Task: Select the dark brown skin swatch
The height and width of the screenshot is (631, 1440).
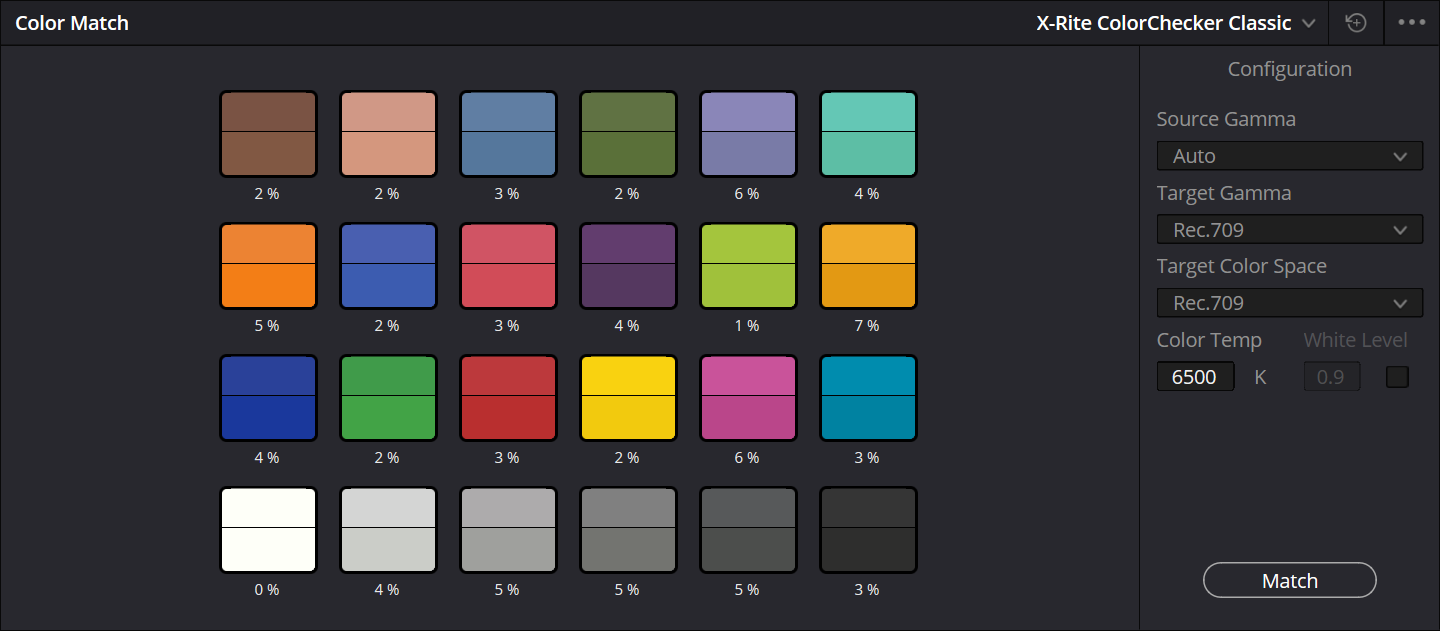Action: 268,134
